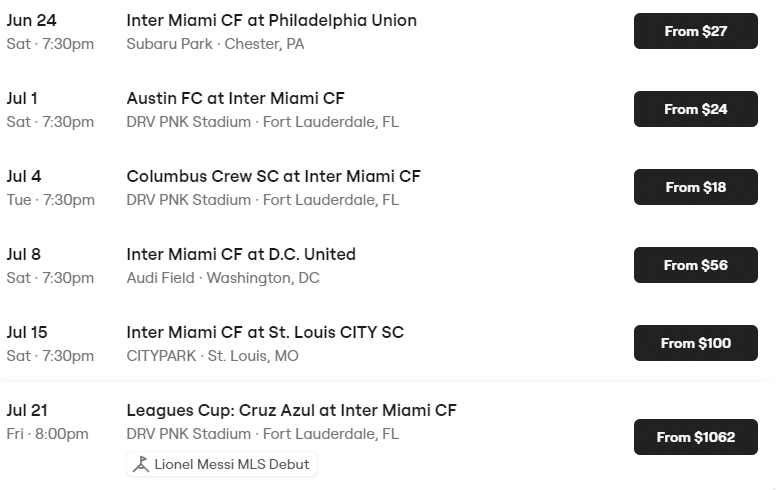Open Inter Miami at St. Louis CITY SC
776x490 pixels.
pyautogui.click(x=265, y=332)
